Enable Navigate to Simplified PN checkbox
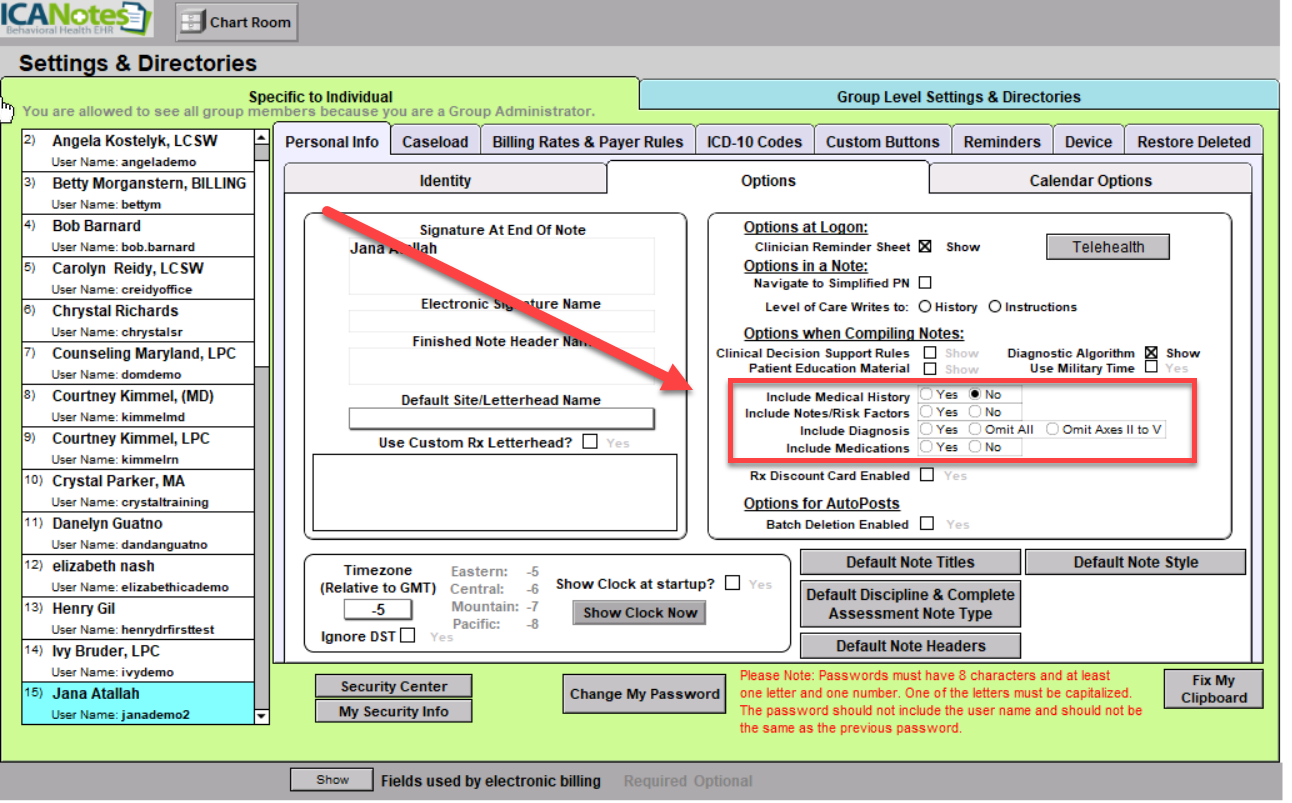 coord(925,283)
